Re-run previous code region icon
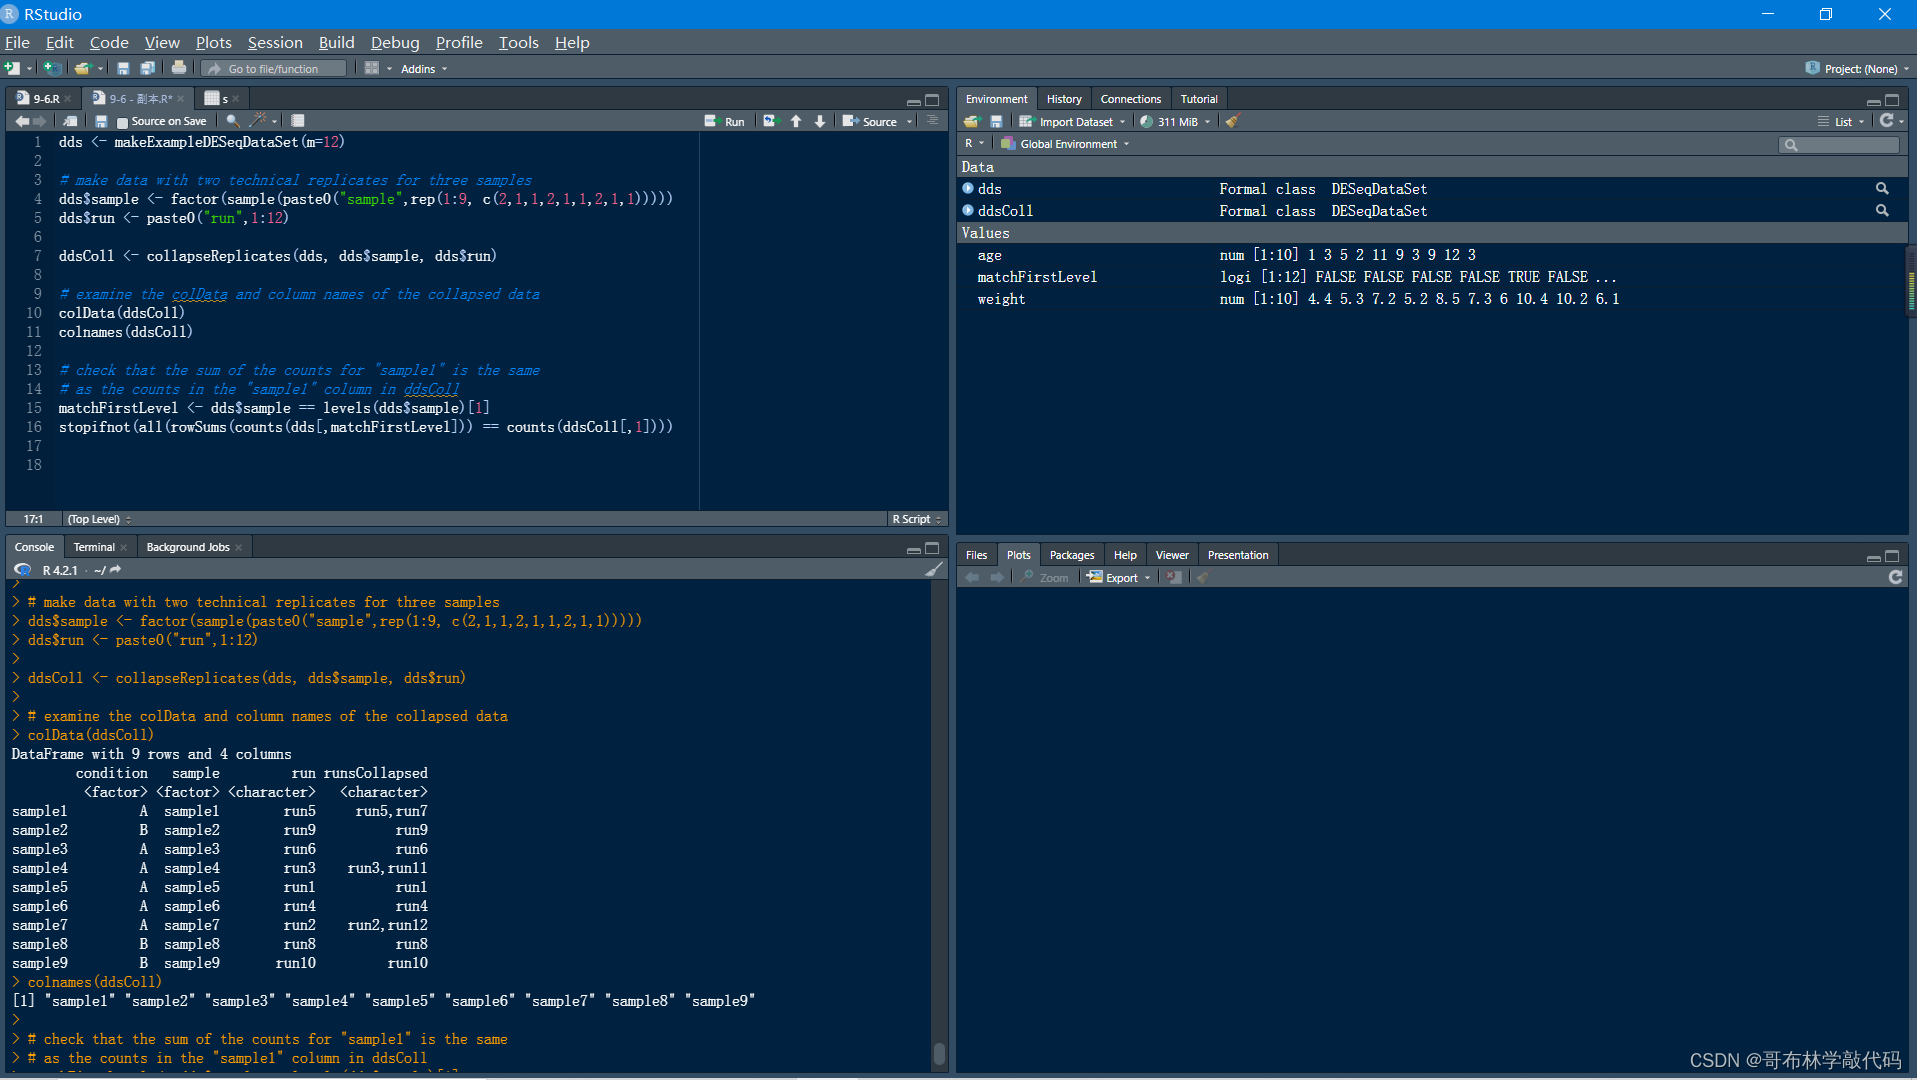 pos(770,121)
